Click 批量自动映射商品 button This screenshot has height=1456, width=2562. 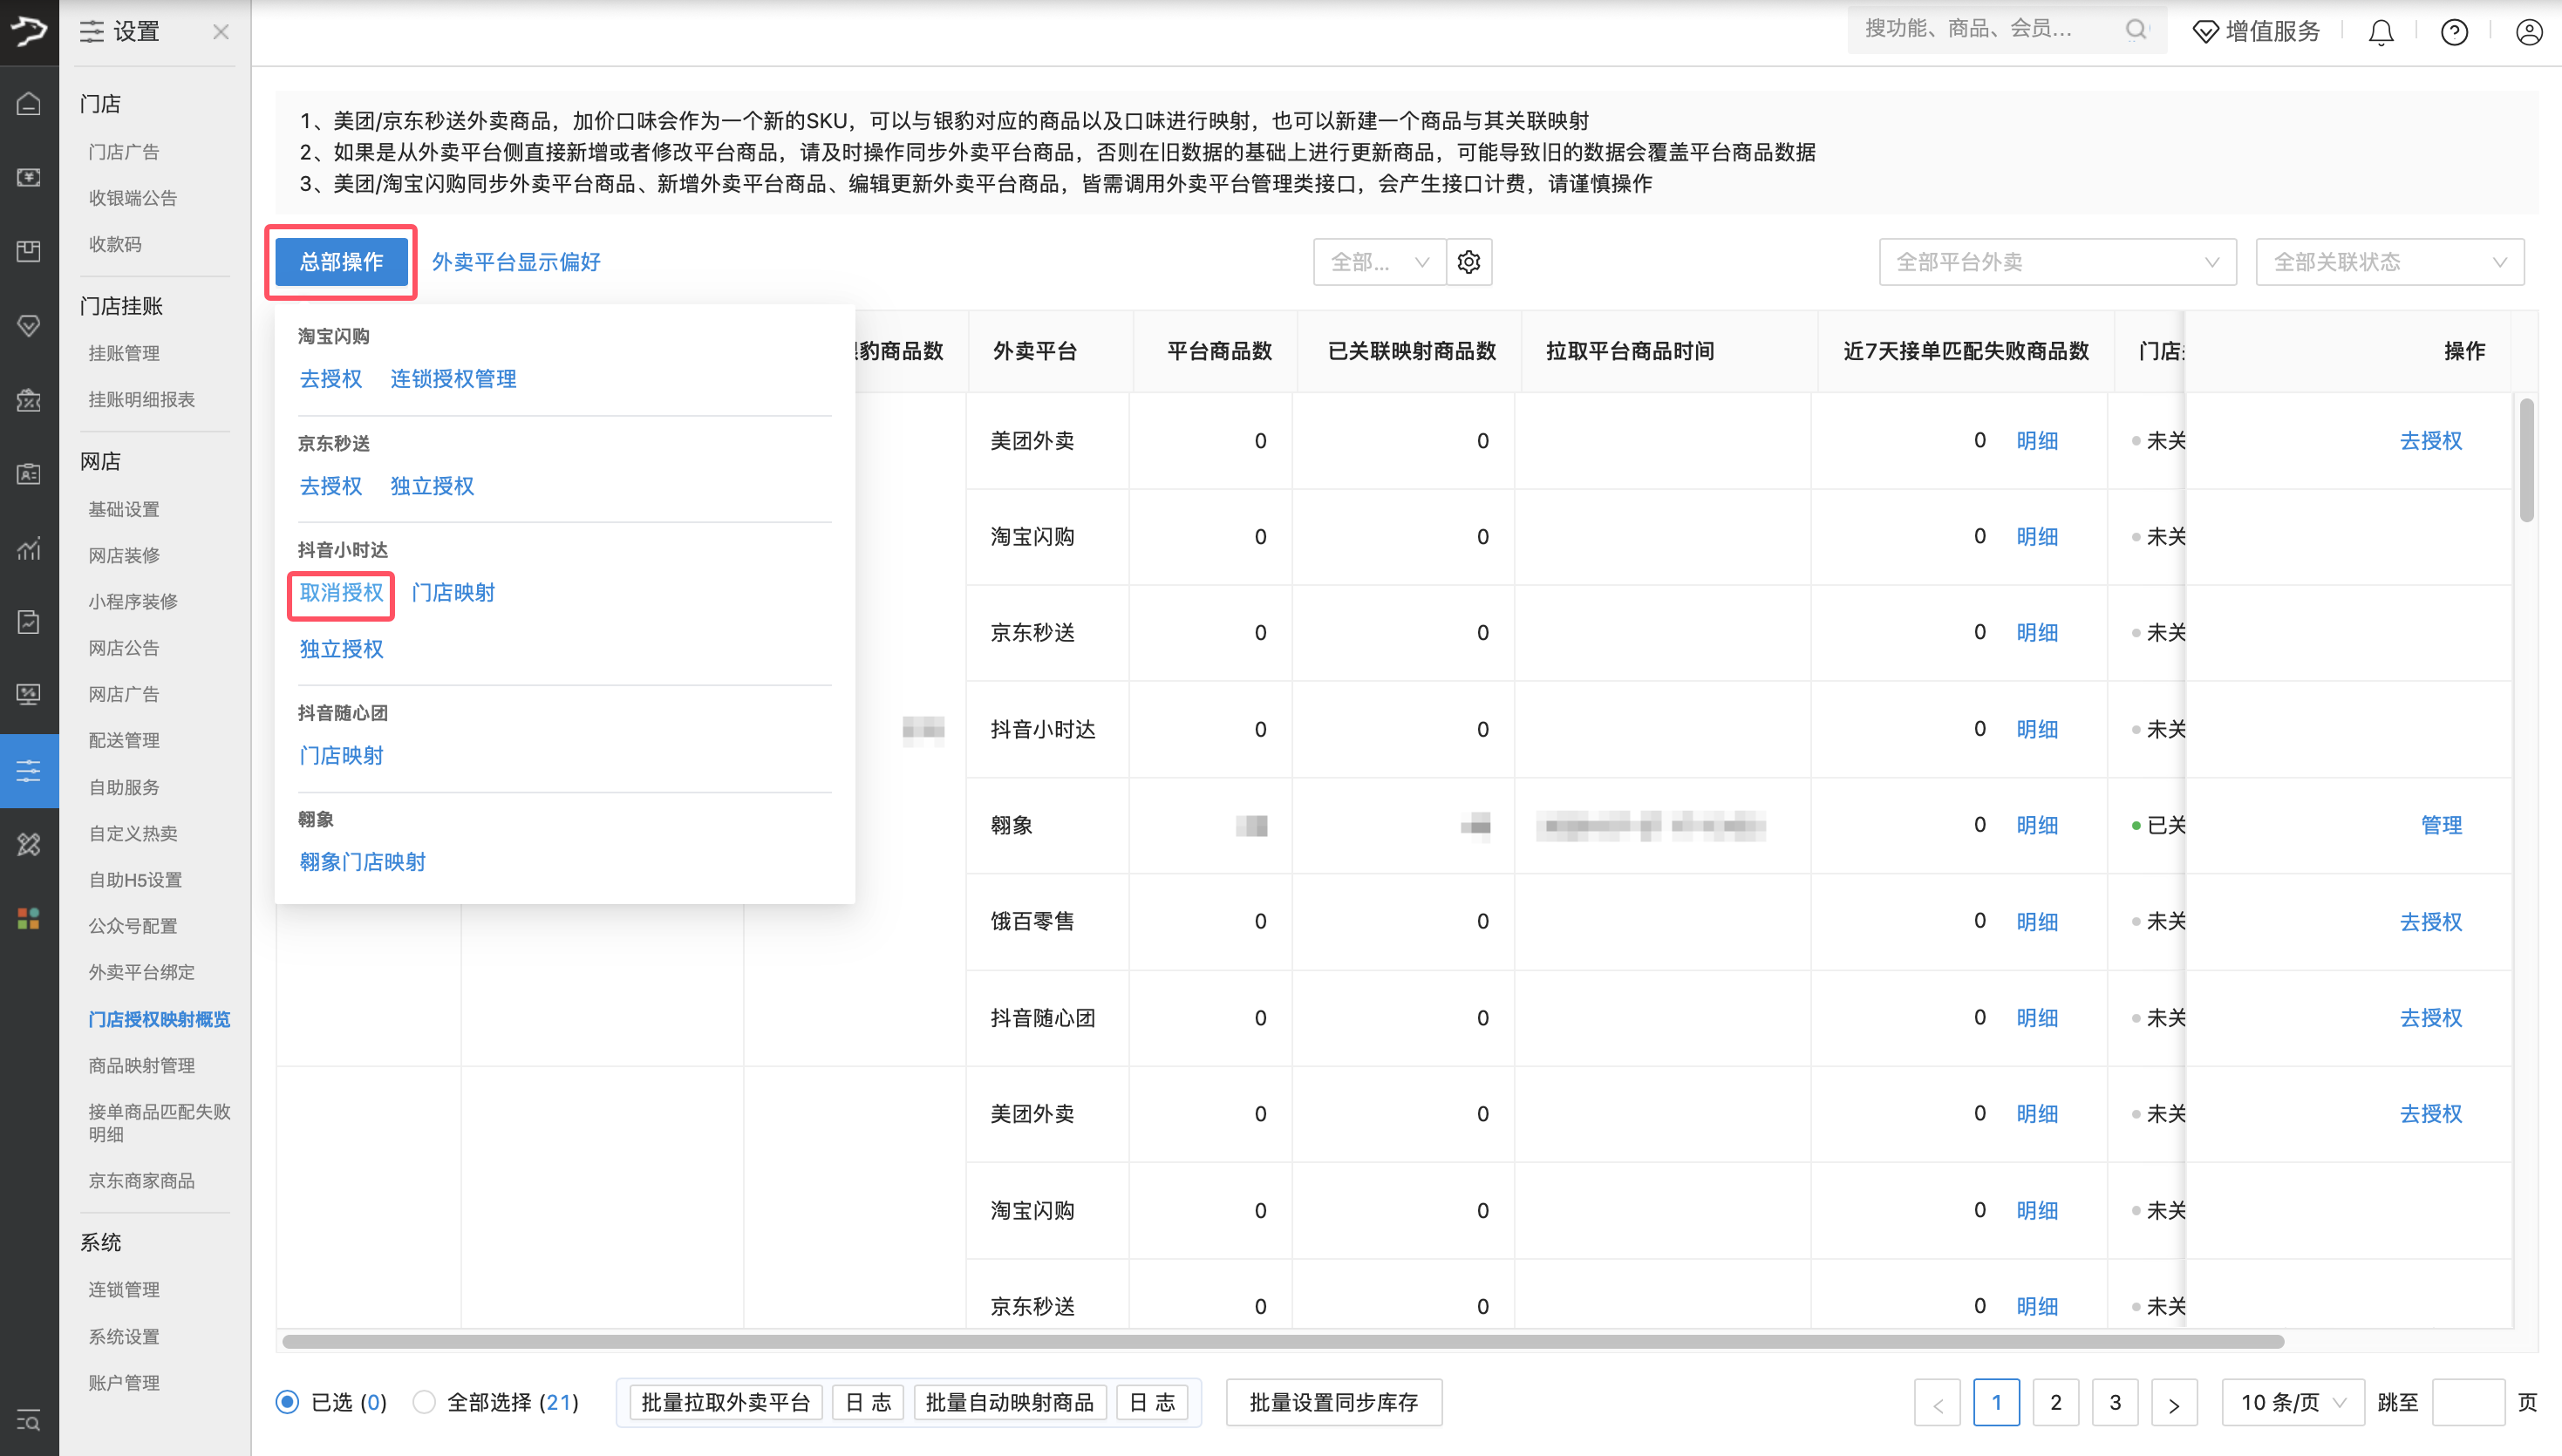point(1009,1402)
